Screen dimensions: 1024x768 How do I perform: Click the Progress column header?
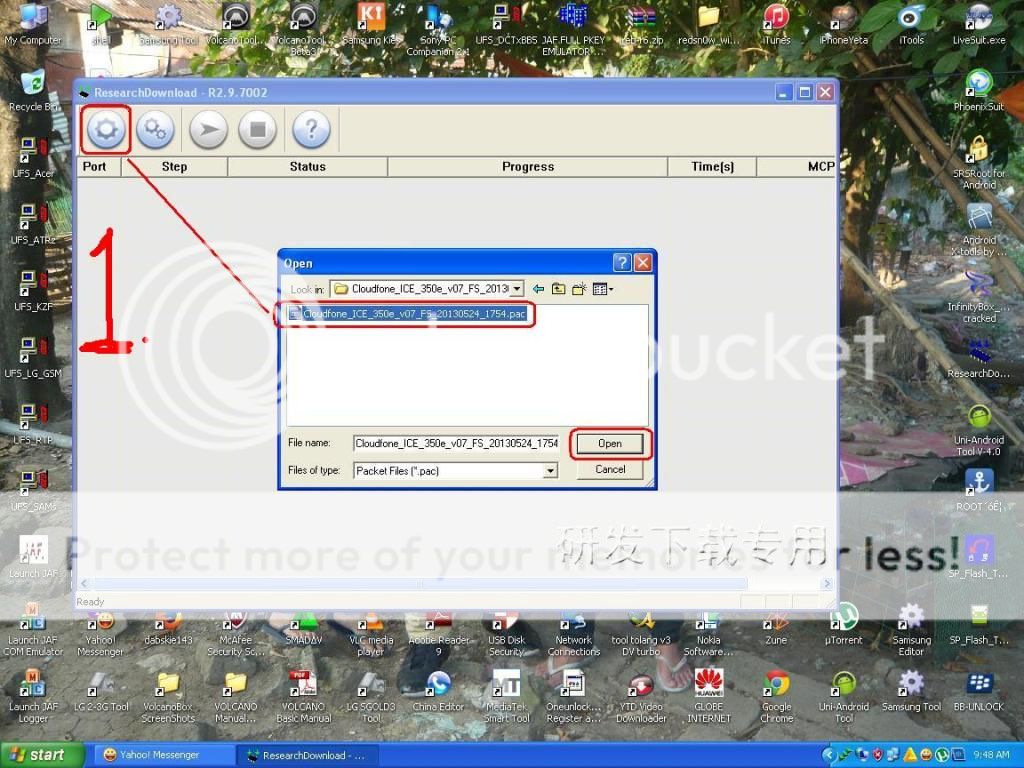pos(527,167)
